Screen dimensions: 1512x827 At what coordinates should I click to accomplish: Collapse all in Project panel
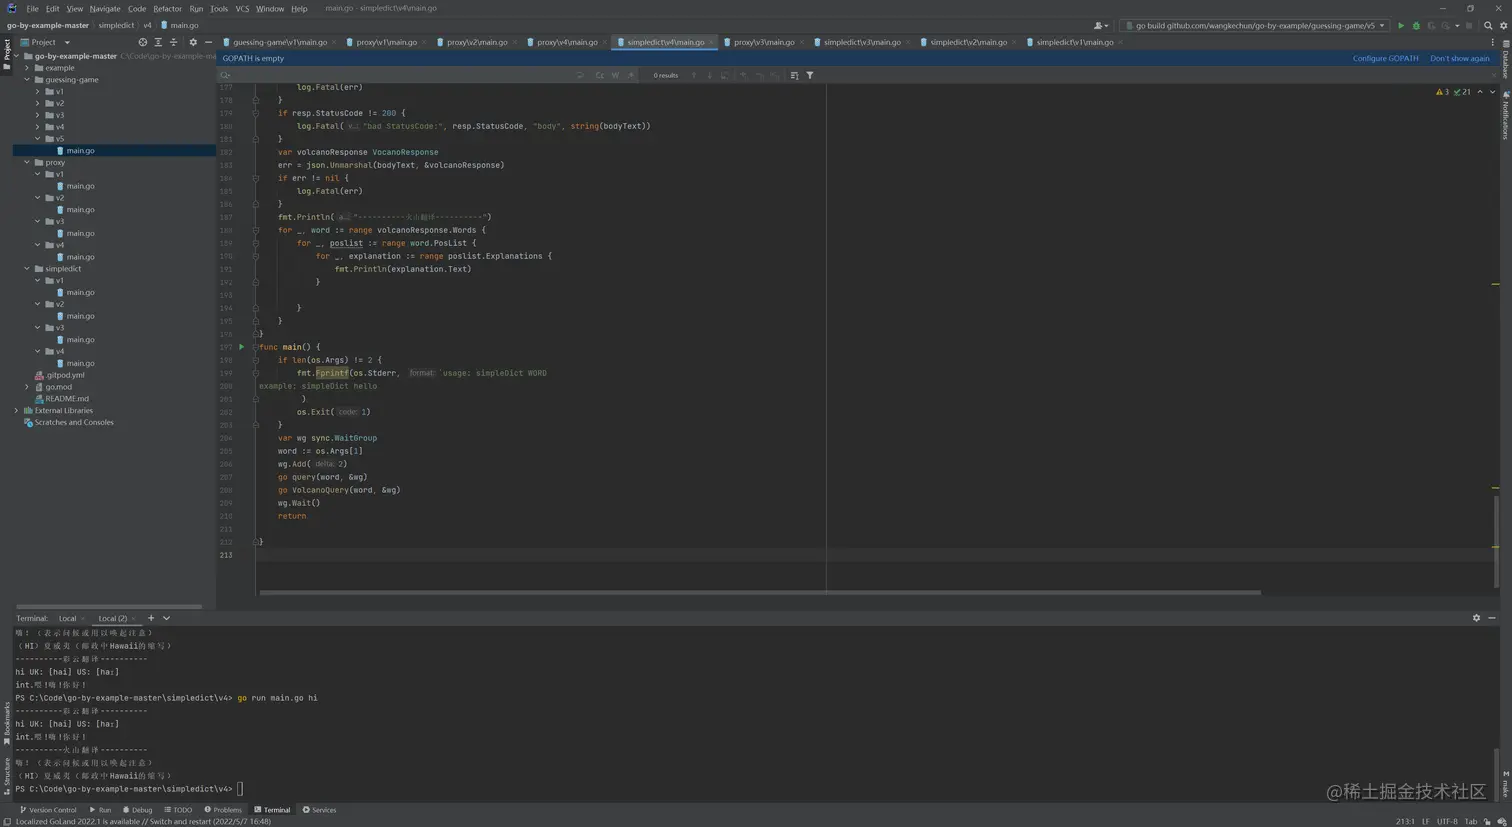click(x=173, y=42)
